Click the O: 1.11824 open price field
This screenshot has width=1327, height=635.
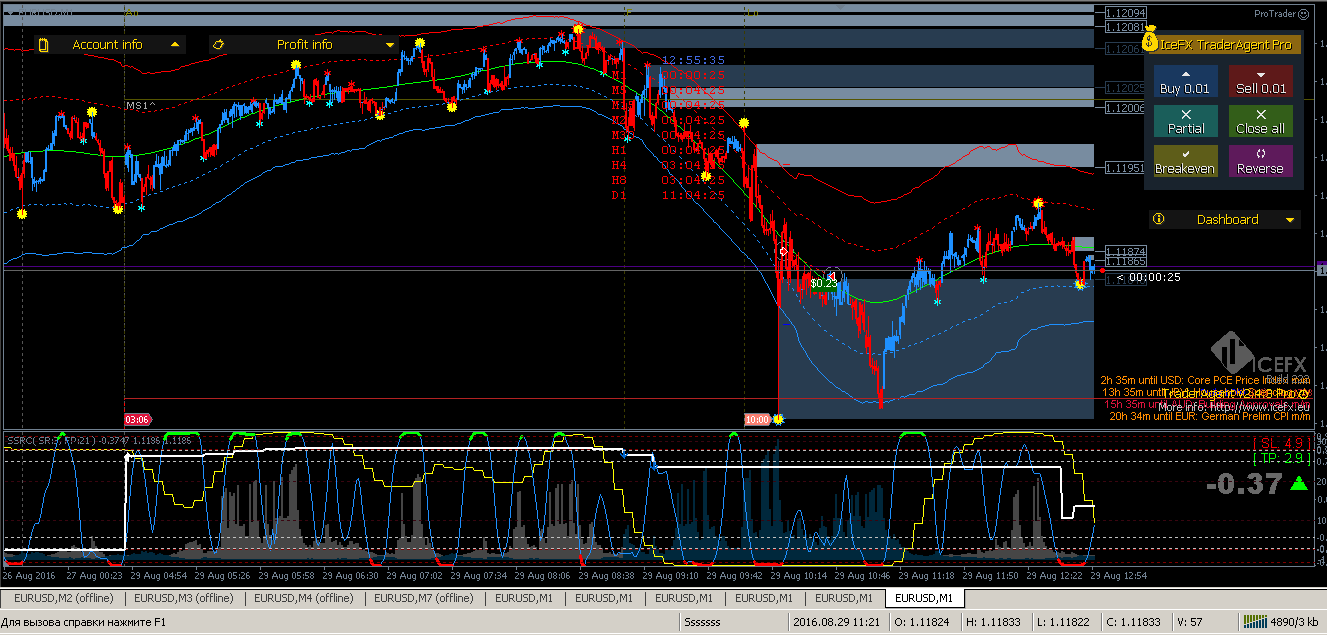(923, 621)
